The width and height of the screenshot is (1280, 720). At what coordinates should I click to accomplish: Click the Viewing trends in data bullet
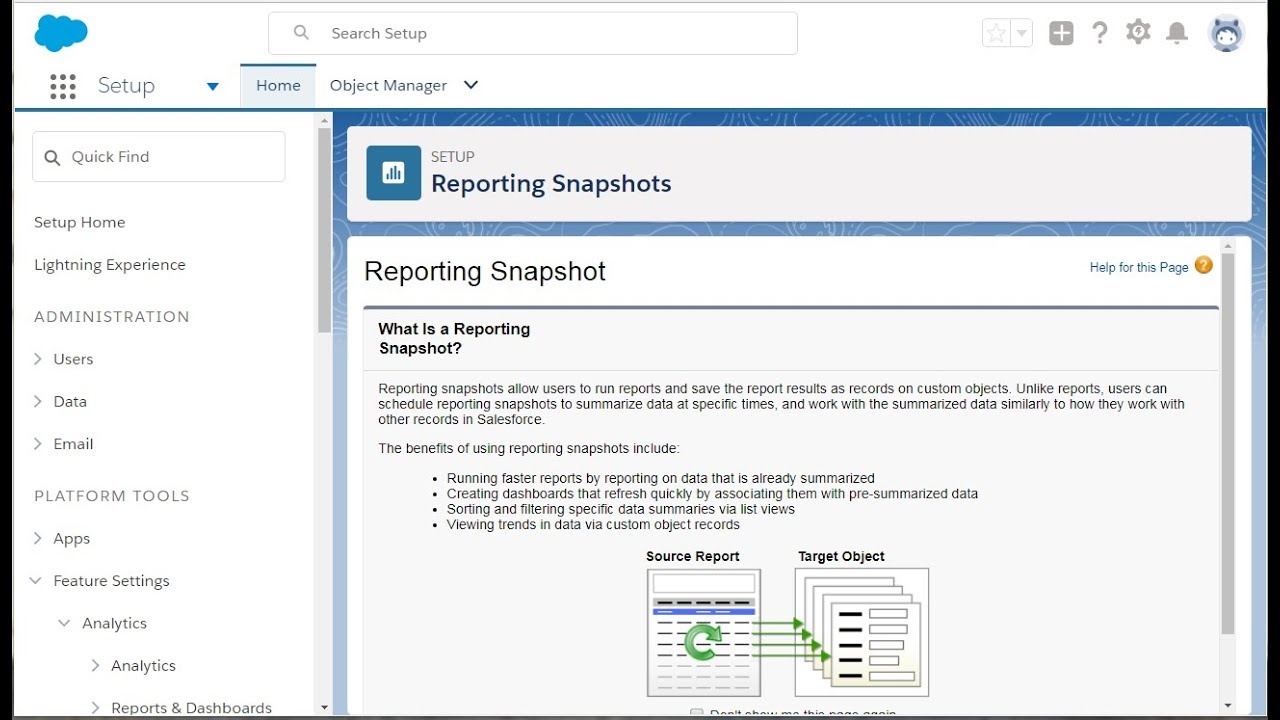point(593,524)
